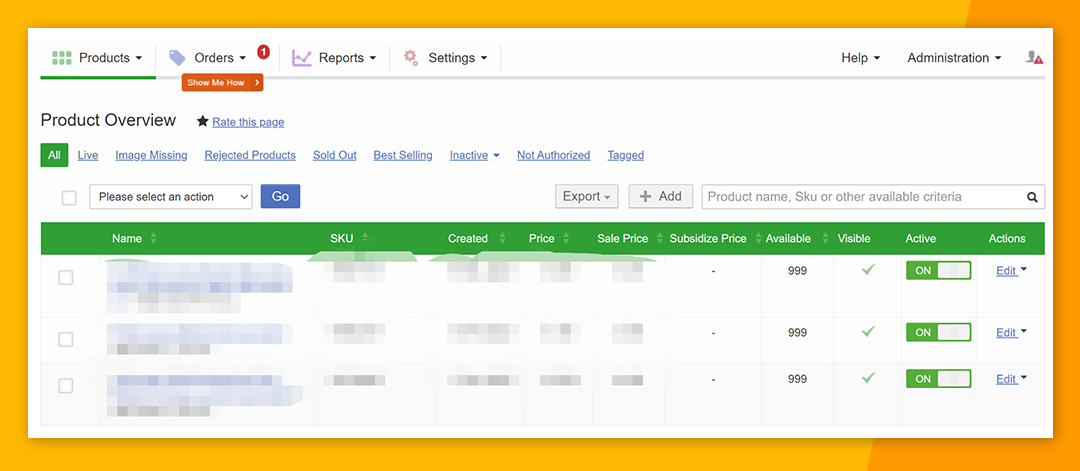Switch to the Sold Out filter tab
This screenshot has height=471, width=1080.
[x=334, y=155]
